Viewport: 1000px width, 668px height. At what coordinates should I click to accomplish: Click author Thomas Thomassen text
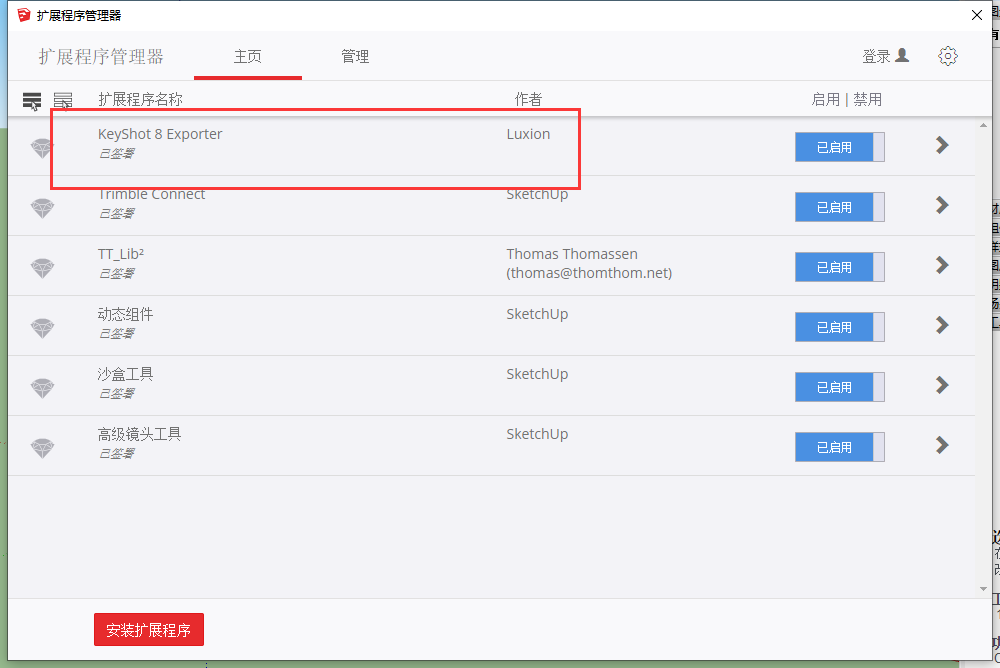pyautogui.click(x=572, y=254)
